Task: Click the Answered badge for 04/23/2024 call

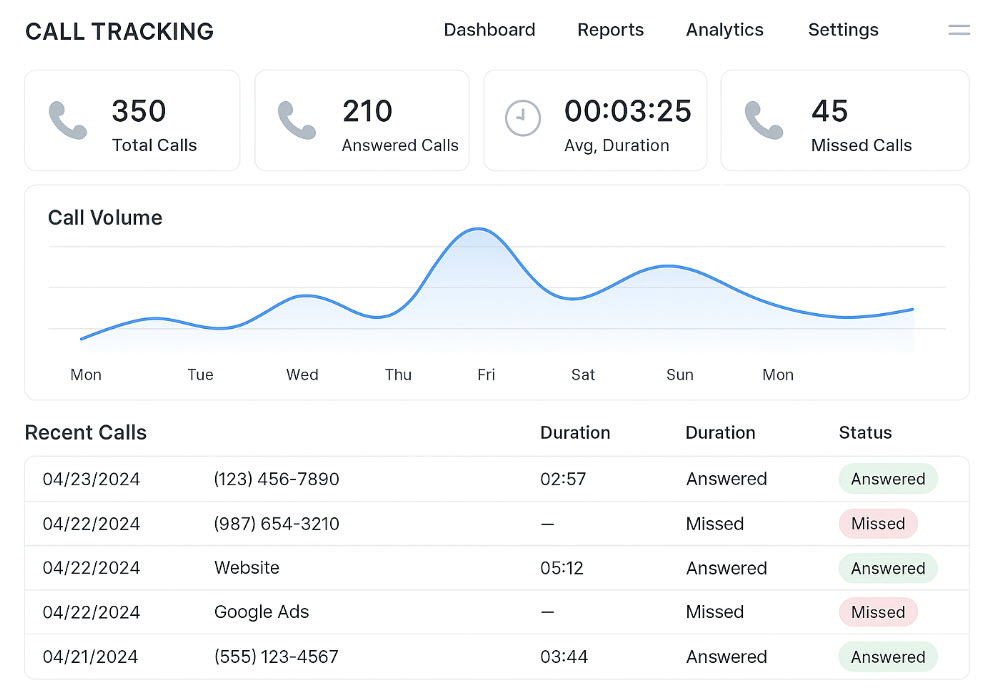Action: pos(887,479)
